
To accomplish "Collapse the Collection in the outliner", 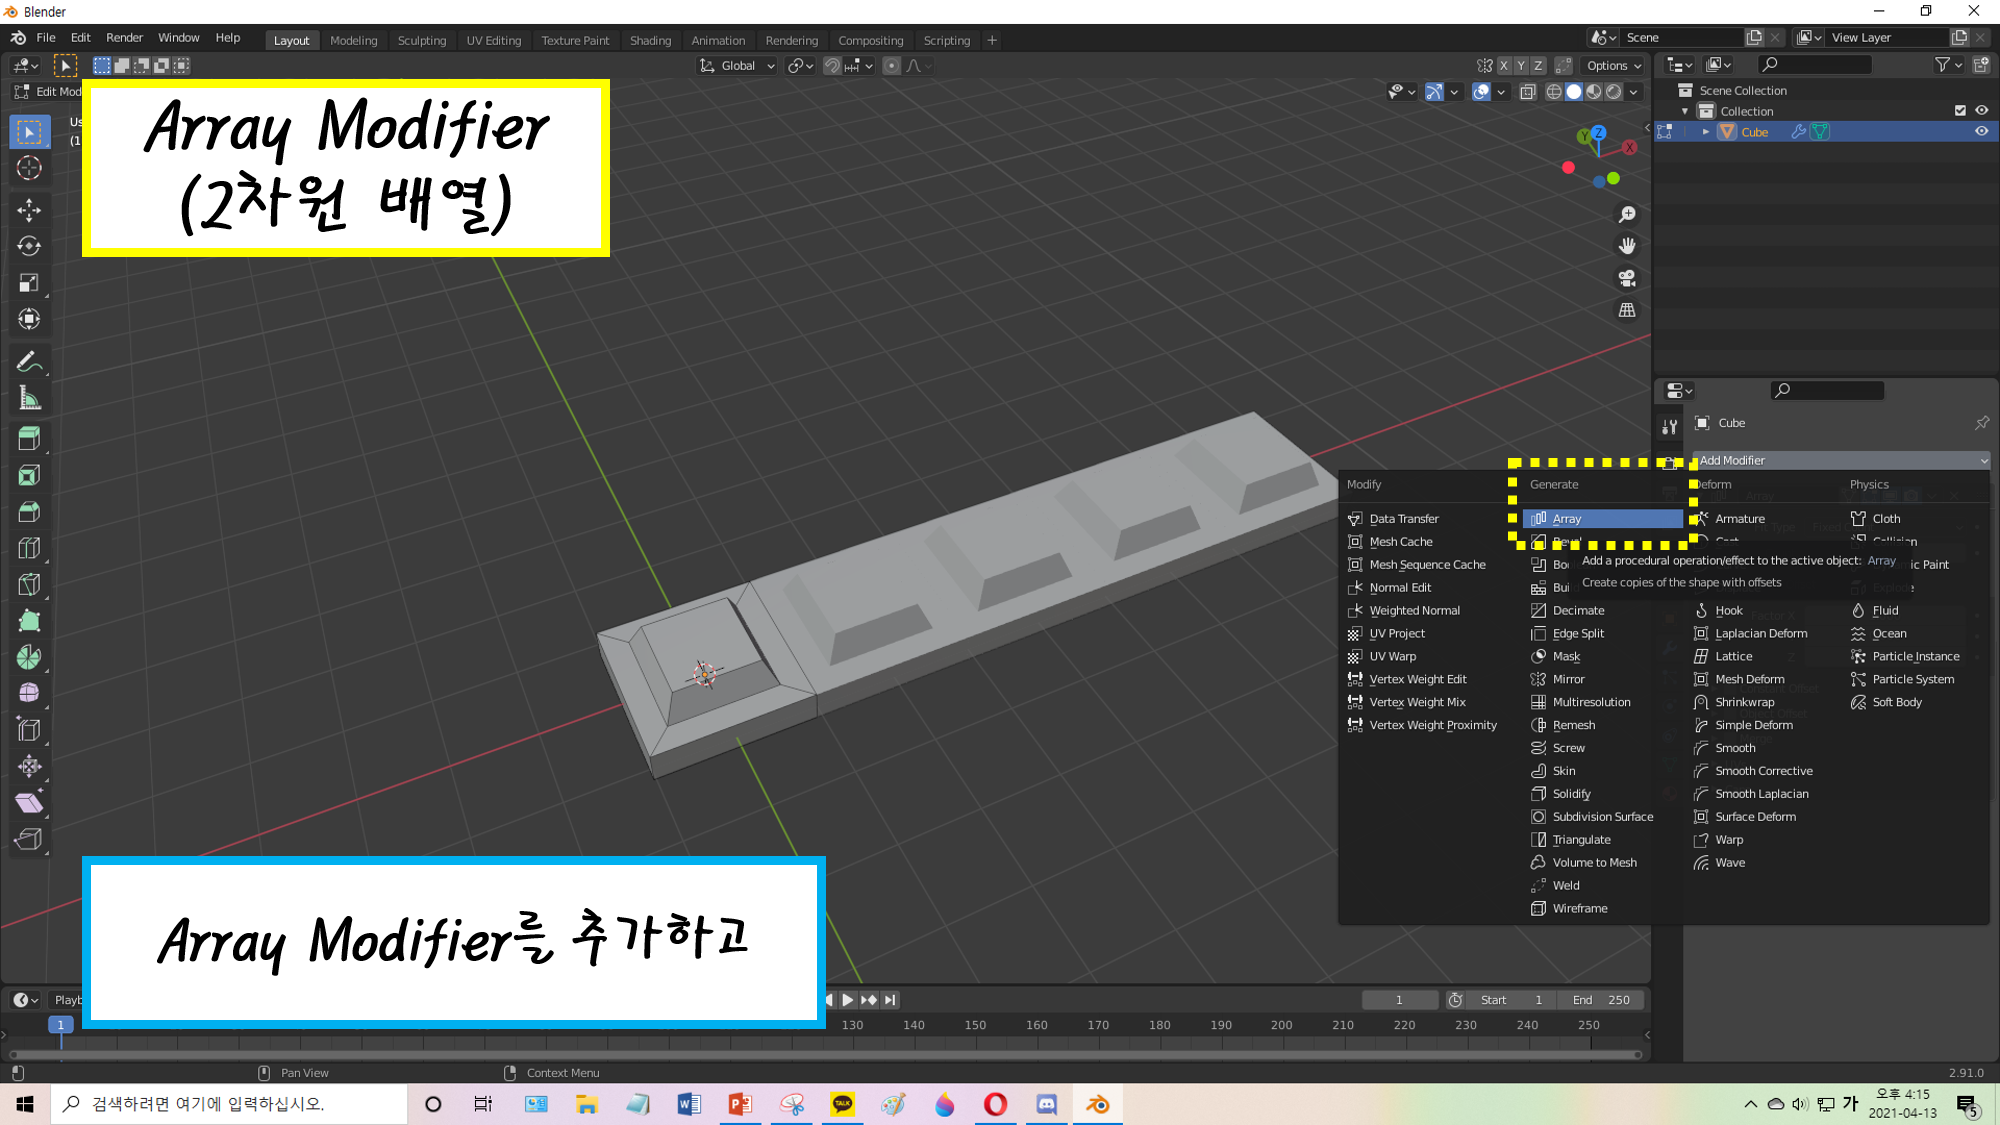I will coord(1684,111).
